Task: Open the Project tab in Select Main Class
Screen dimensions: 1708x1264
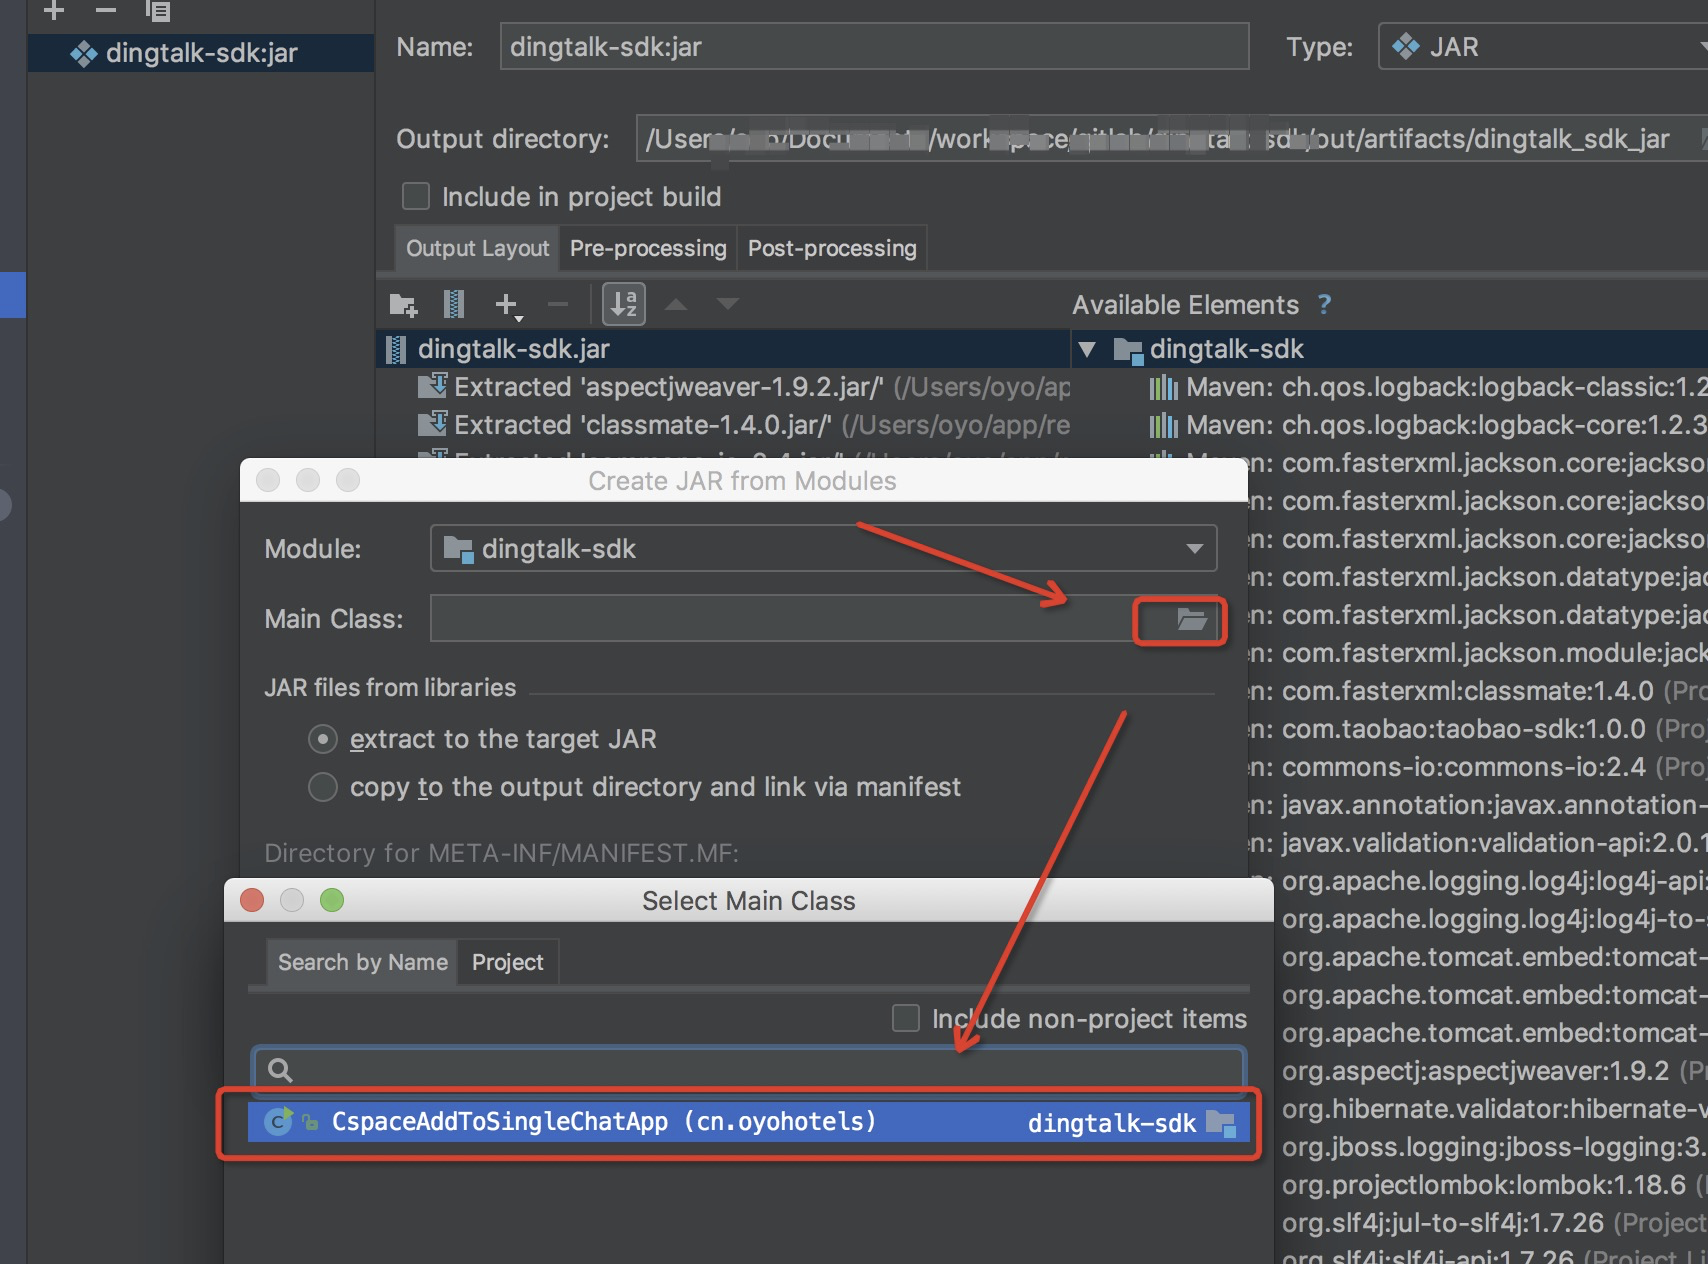Action: (507, 962)
